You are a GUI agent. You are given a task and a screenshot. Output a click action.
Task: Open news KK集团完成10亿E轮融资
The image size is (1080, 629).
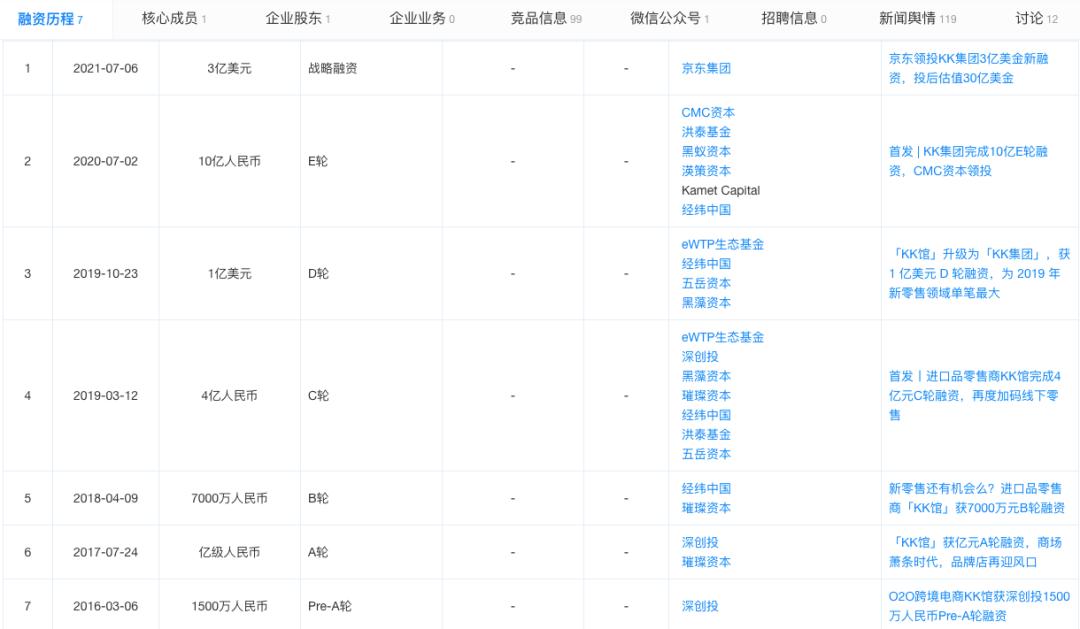[x=968, y=161]
